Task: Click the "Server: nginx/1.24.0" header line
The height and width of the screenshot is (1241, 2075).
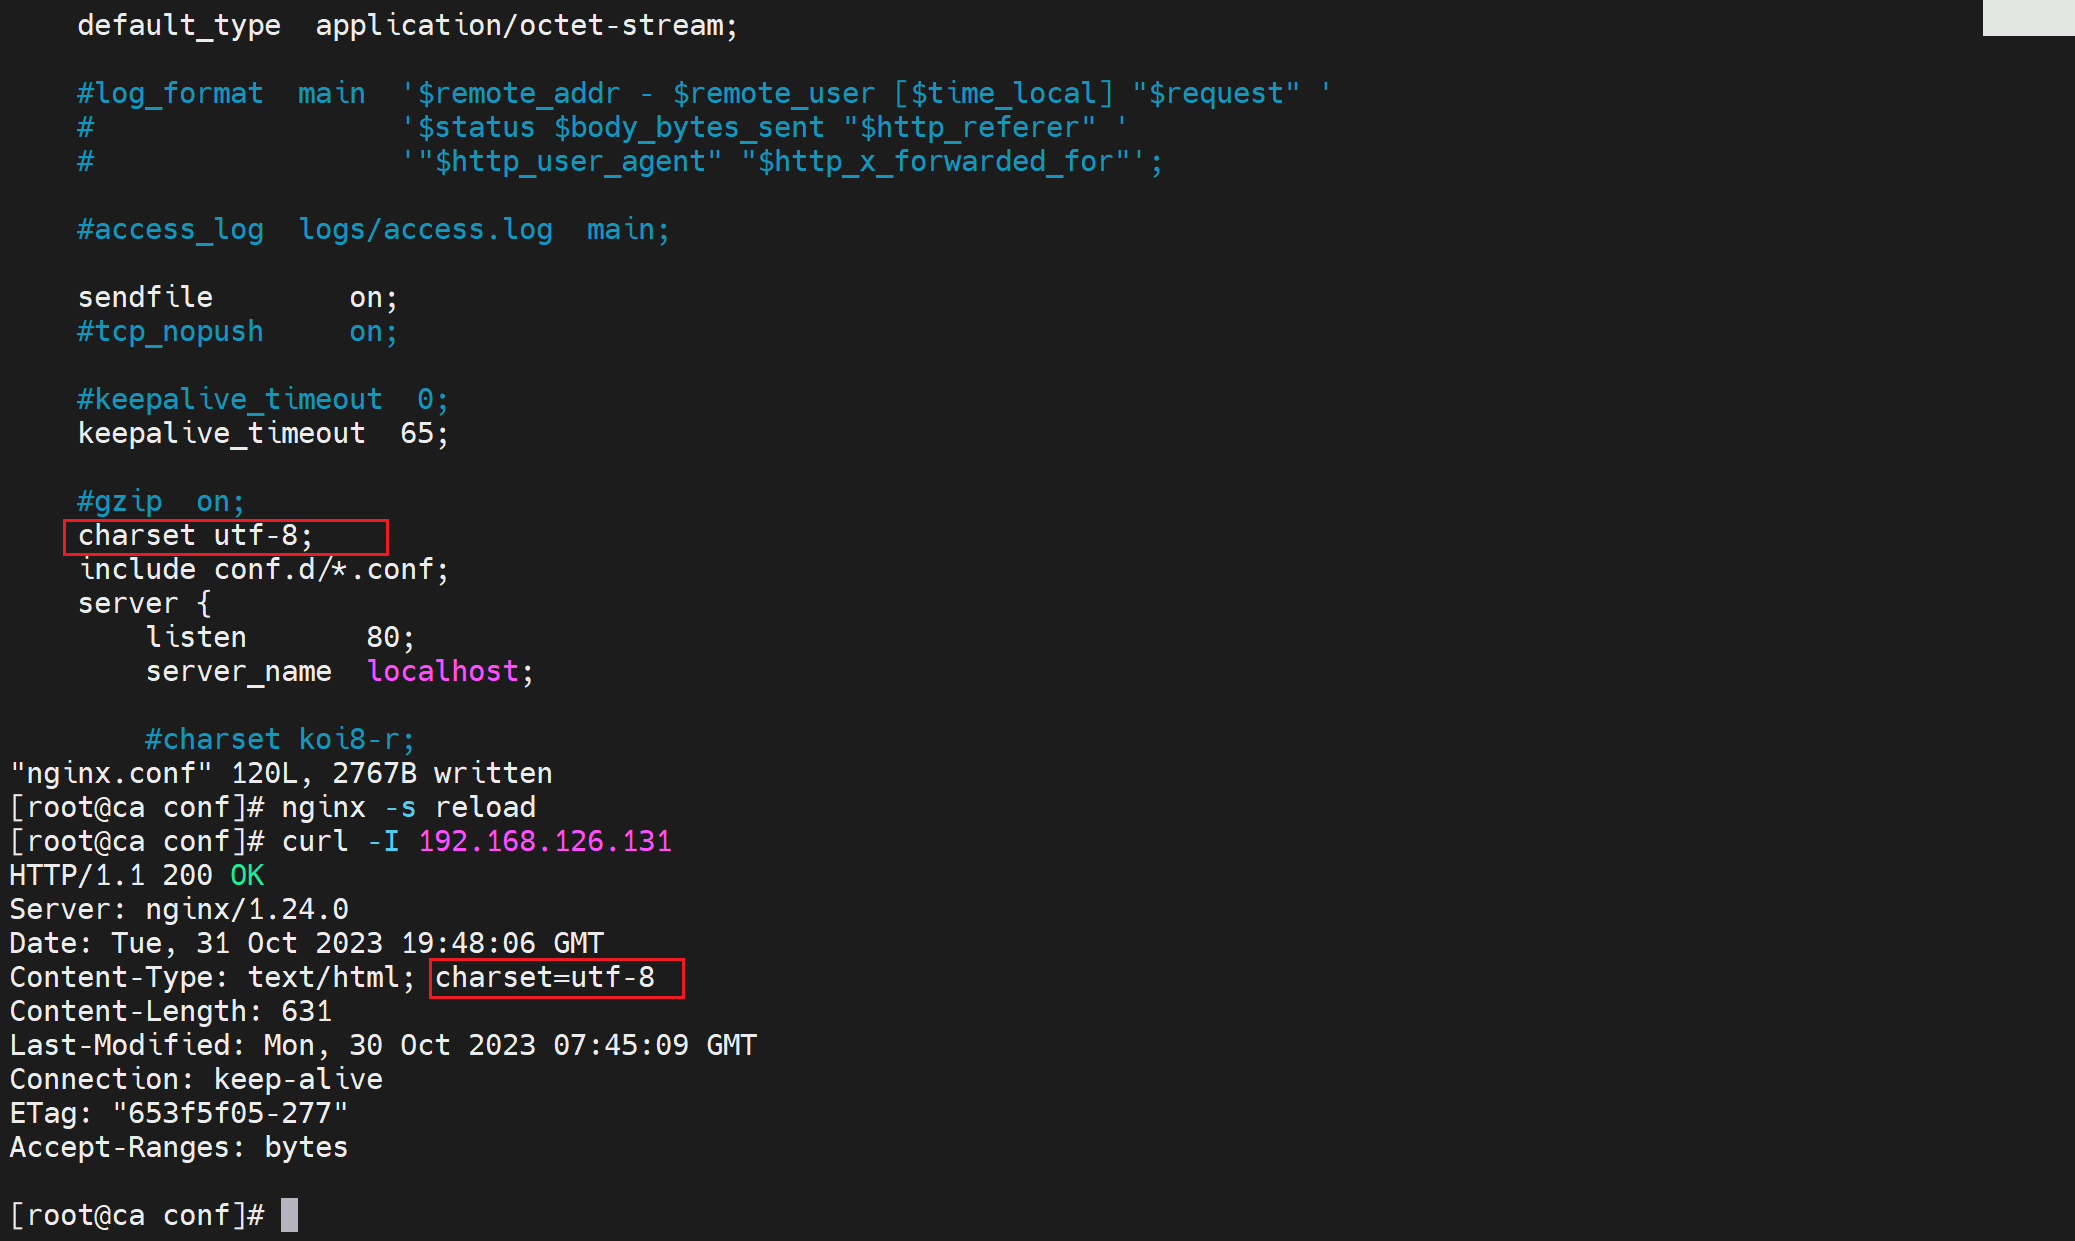Action: 179,909
